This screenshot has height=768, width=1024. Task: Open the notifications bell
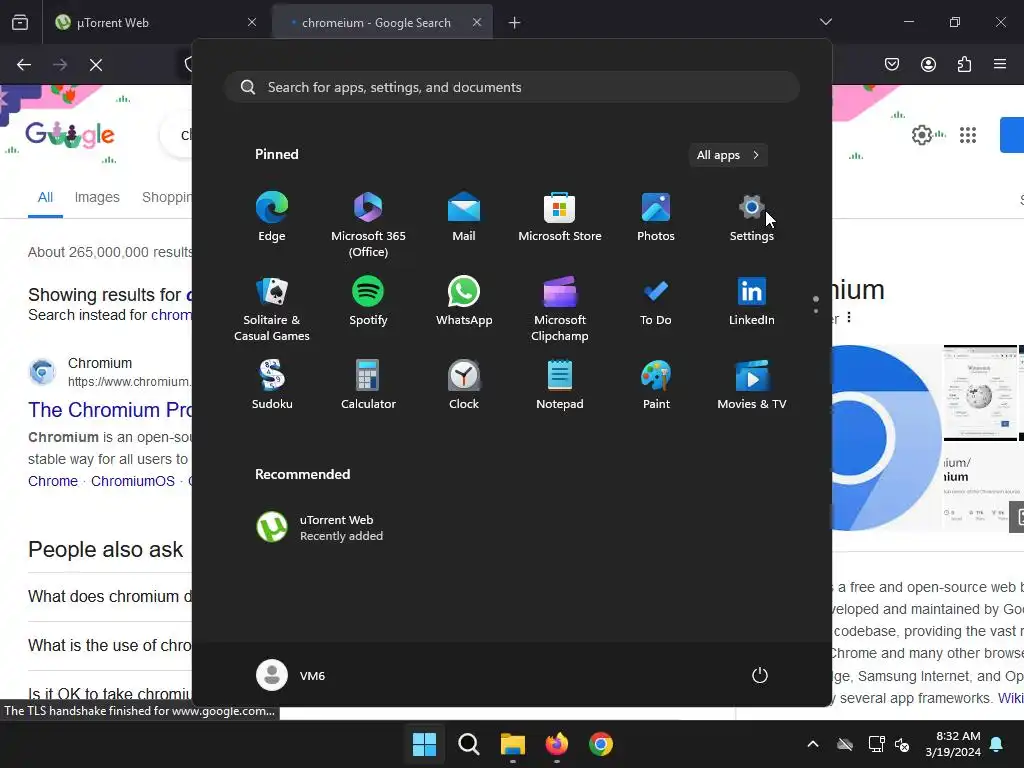pyautogui.click(x=997, y=744)
